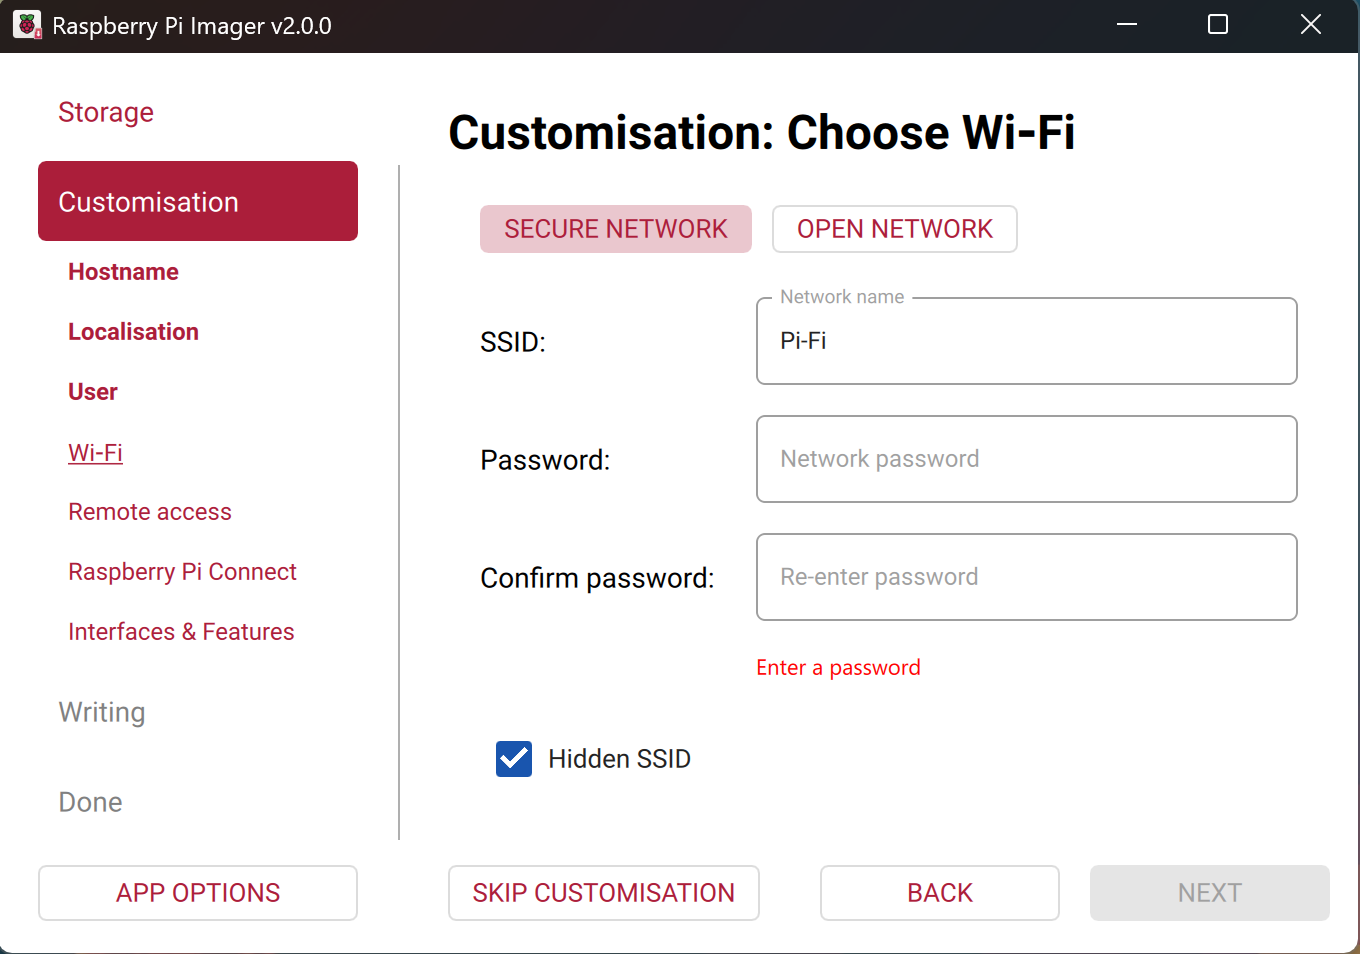The height and width of the screenshot is (954, 1360).
Task: Click the Raspberry Pi logo in title bar
Action: pyautogui.click(x=26, y=24)
